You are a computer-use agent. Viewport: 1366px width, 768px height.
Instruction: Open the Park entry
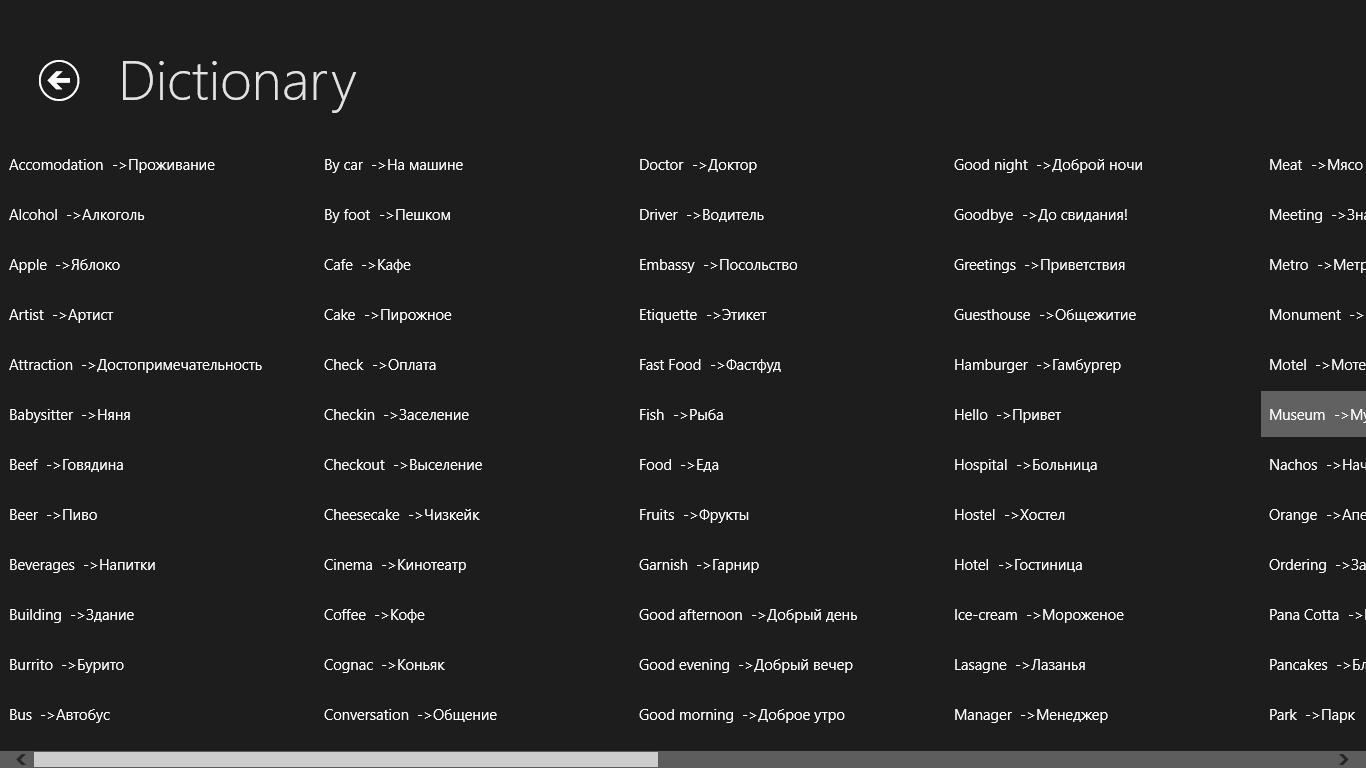(1312, 715)
